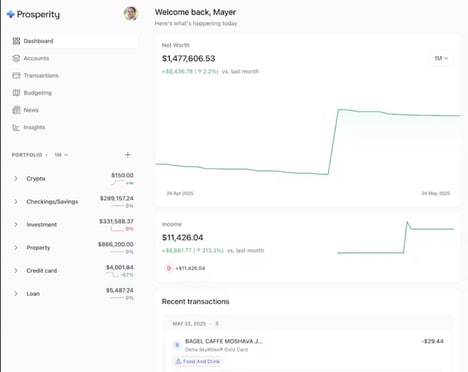Click the Income sparkline chart
This screenshot has height=372, width=468.
pos(395,237)
